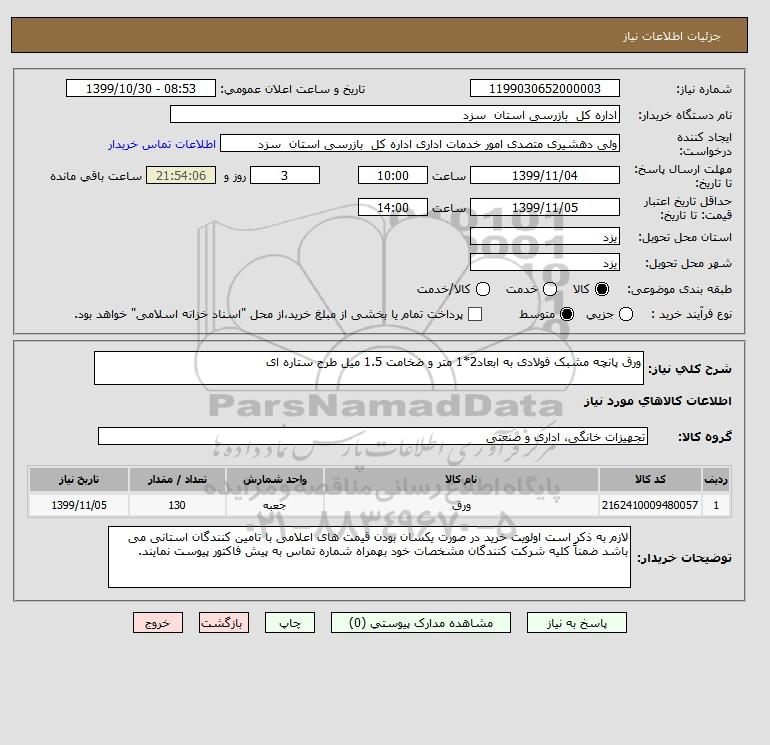Viewport: 770px width, 745px height.
Task: Select the خدمت radio button
Action: [550, 289]
